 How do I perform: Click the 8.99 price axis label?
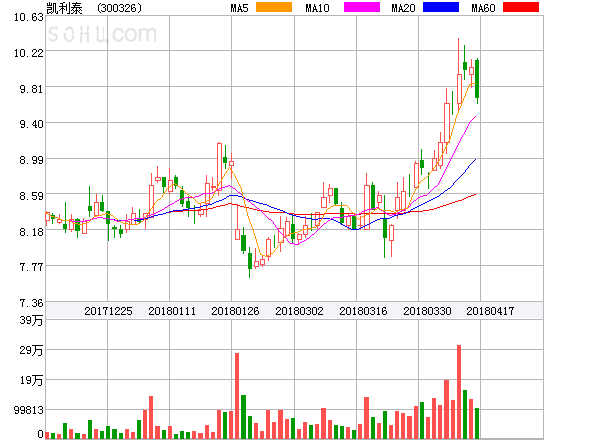click(31, 160)
